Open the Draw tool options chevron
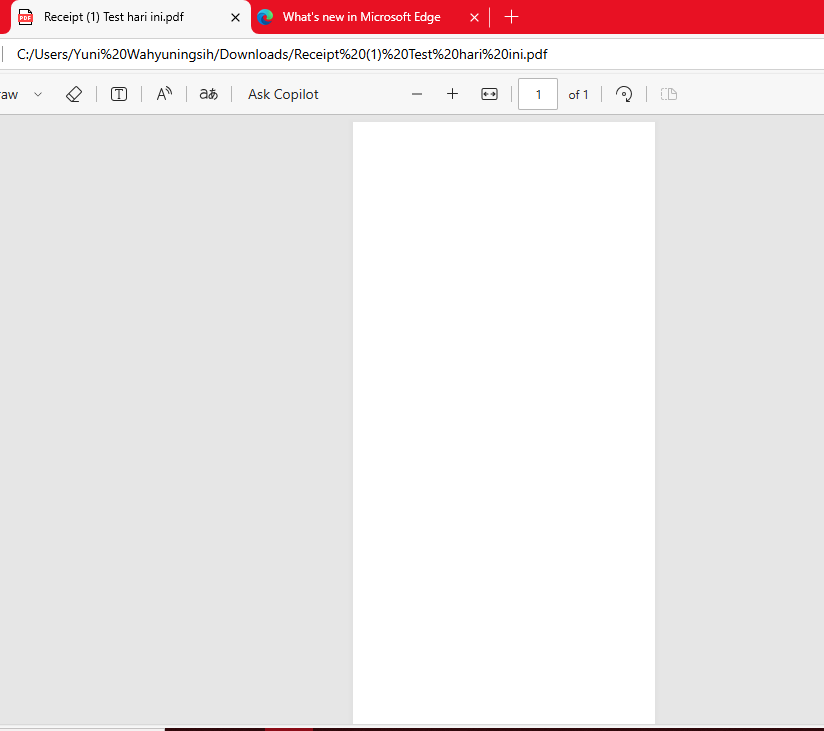The image size is (824, 731). (38, 95)
